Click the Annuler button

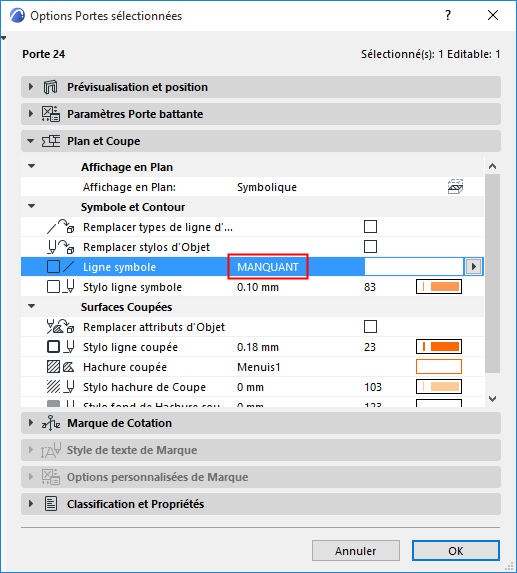pyautogui.click(x=356, y=551)
